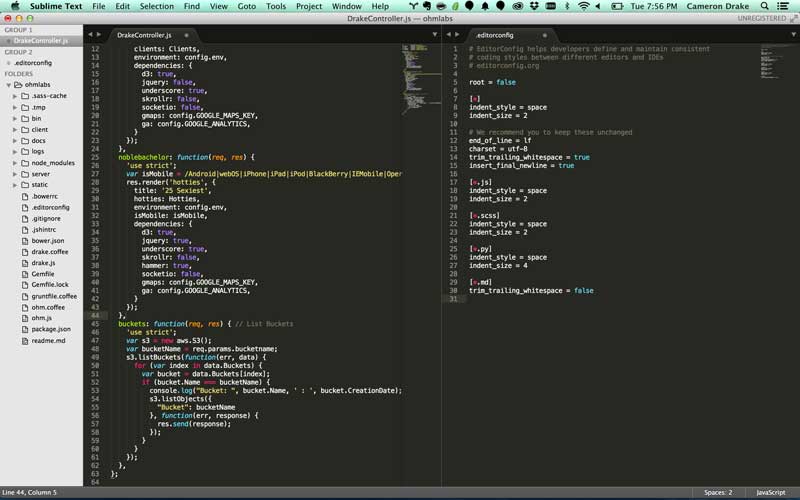Open readme.md in the sidebar
The height and width of the screenshot is (500, 800).
tap(48, 340)
